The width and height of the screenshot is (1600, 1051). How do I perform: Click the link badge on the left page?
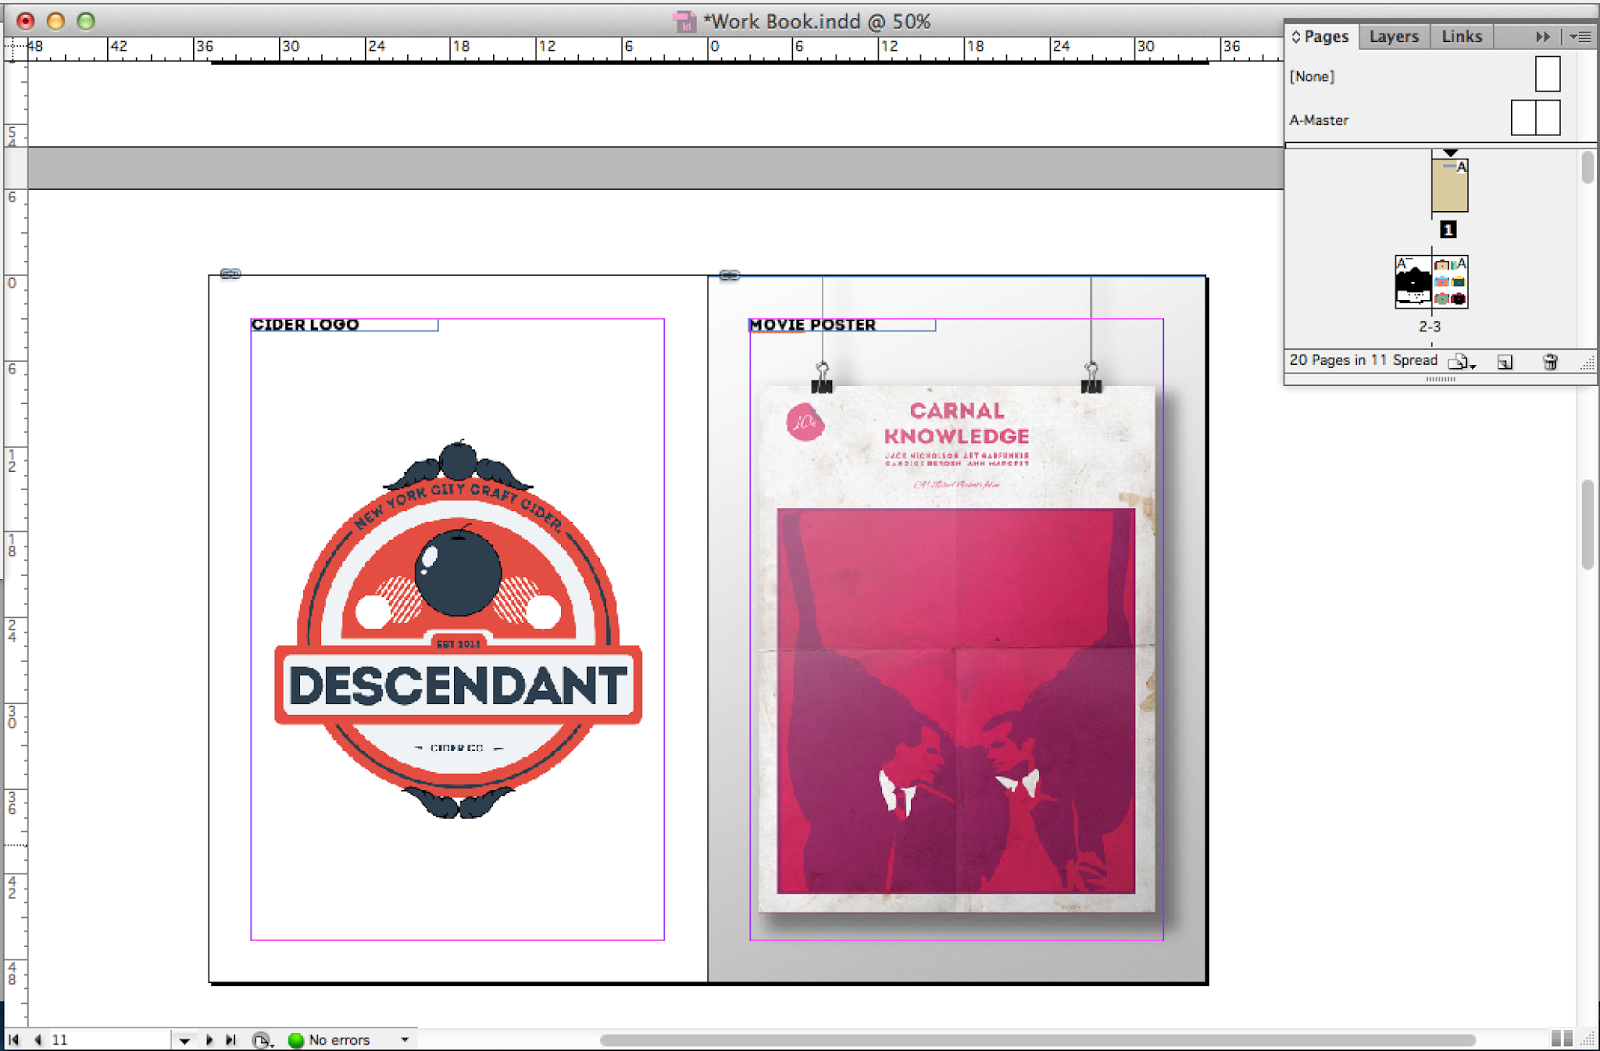point(230,274)
